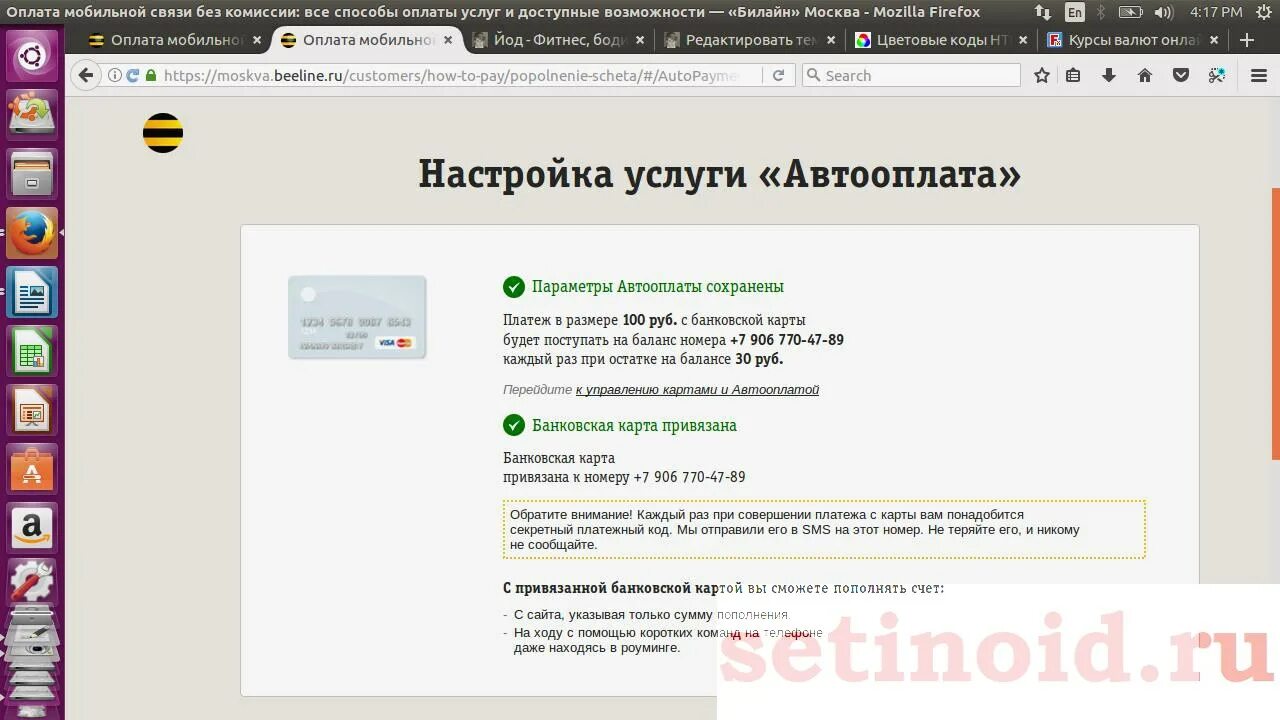
Task: Open the Downloads arrow in toolbar
Action: point(1109,75)
